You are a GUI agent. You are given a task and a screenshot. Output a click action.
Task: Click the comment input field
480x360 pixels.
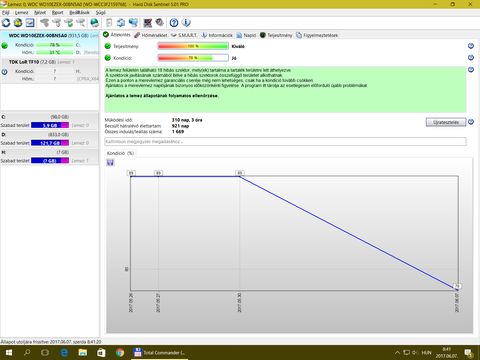(285, 142)
